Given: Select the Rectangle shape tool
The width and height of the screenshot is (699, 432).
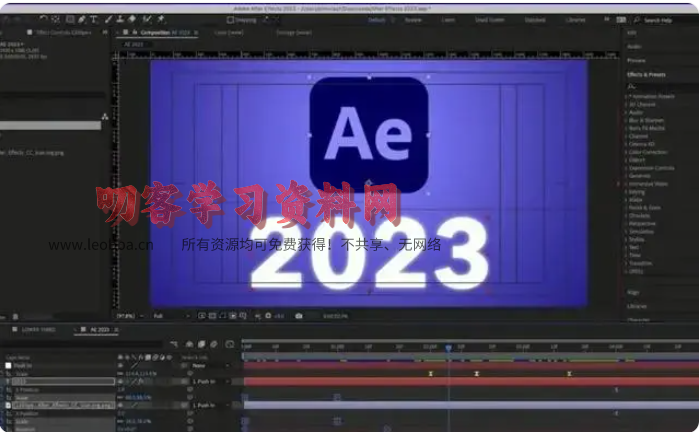Looking at the screenshot, I should pos(70,19).
